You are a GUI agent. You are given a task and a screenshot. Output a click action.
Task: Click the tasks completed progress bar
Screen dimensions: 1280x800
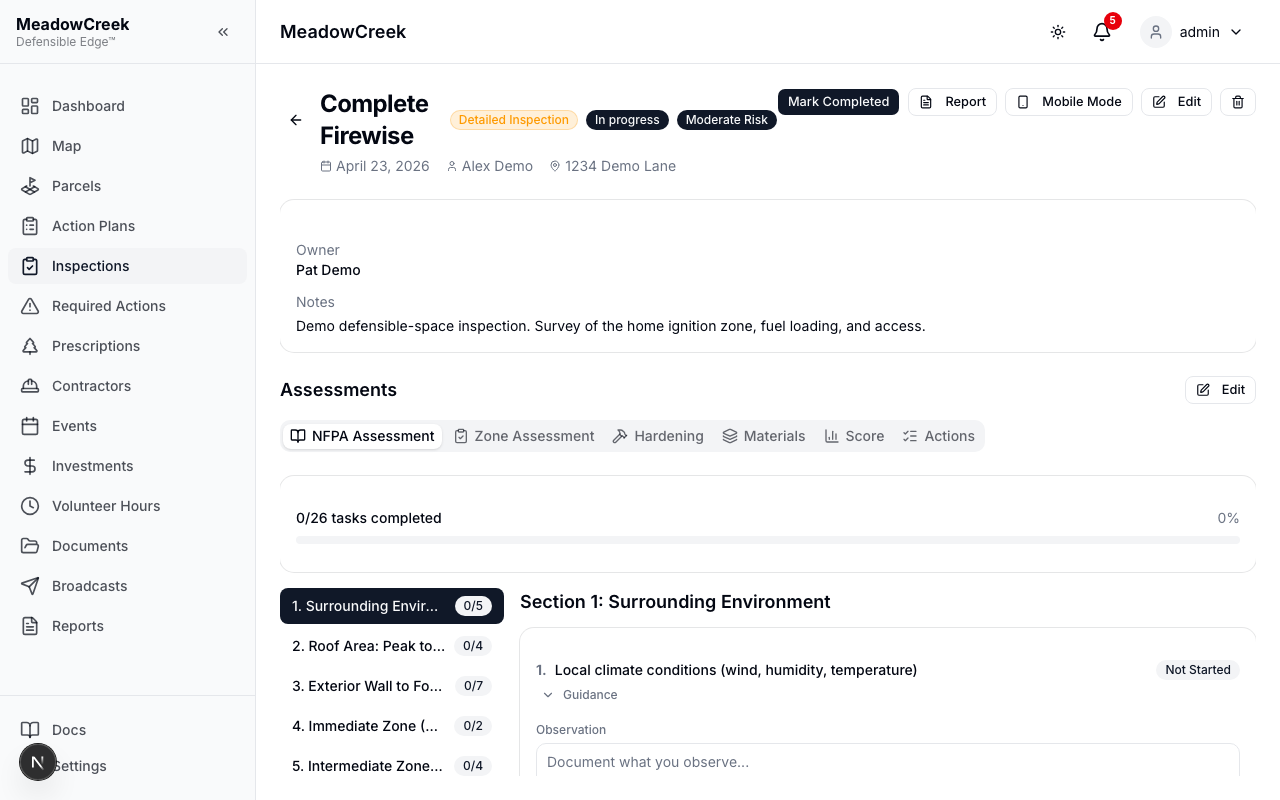pyautogui.click(x=768, y=540)
